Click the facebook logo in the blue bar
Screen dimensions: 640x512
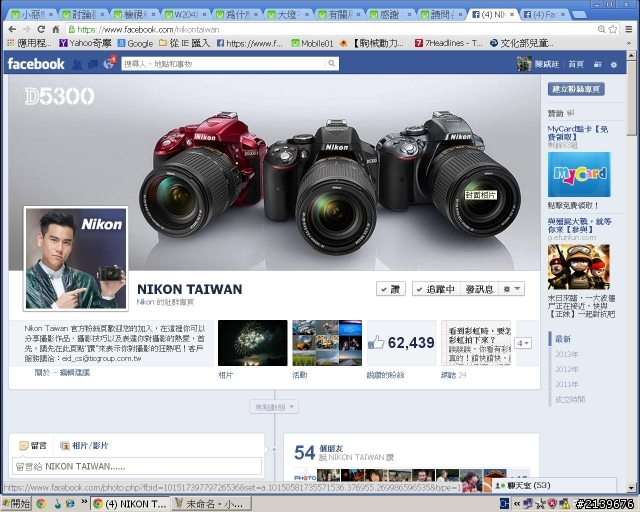[x=36, y=64]
